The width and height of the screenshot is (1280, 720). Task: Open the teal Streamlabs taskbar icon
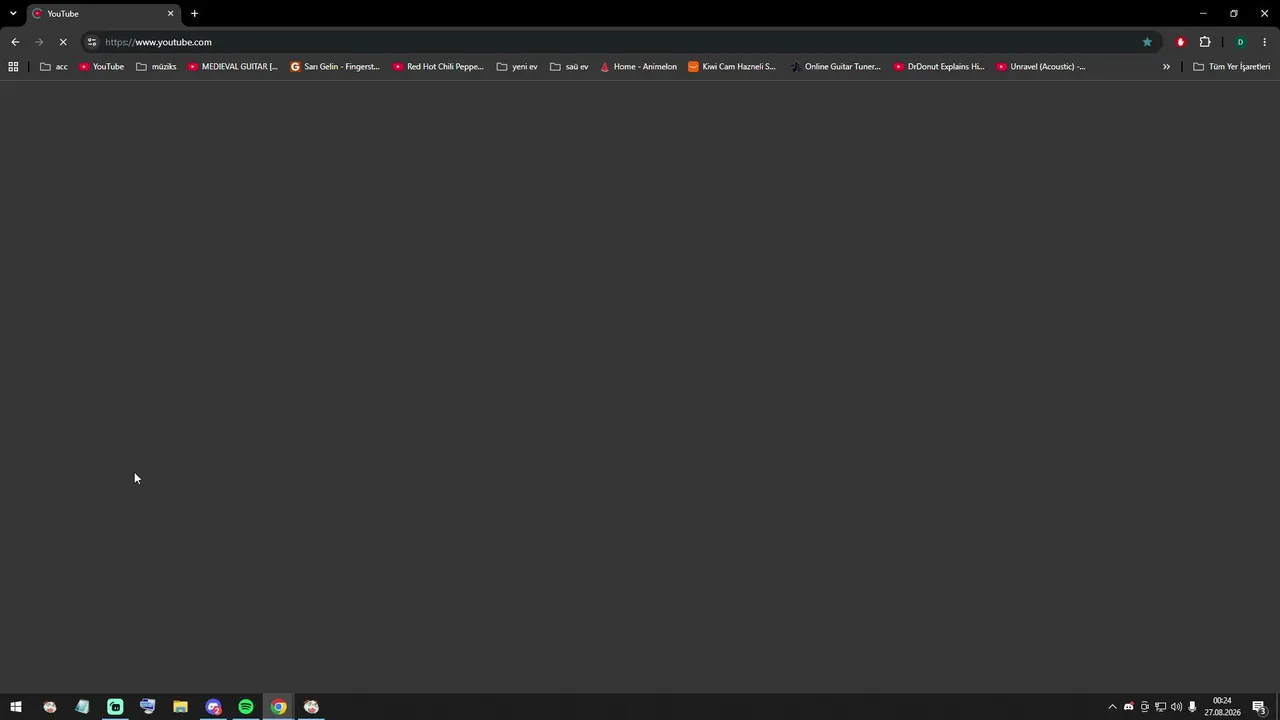coord(115,707)
